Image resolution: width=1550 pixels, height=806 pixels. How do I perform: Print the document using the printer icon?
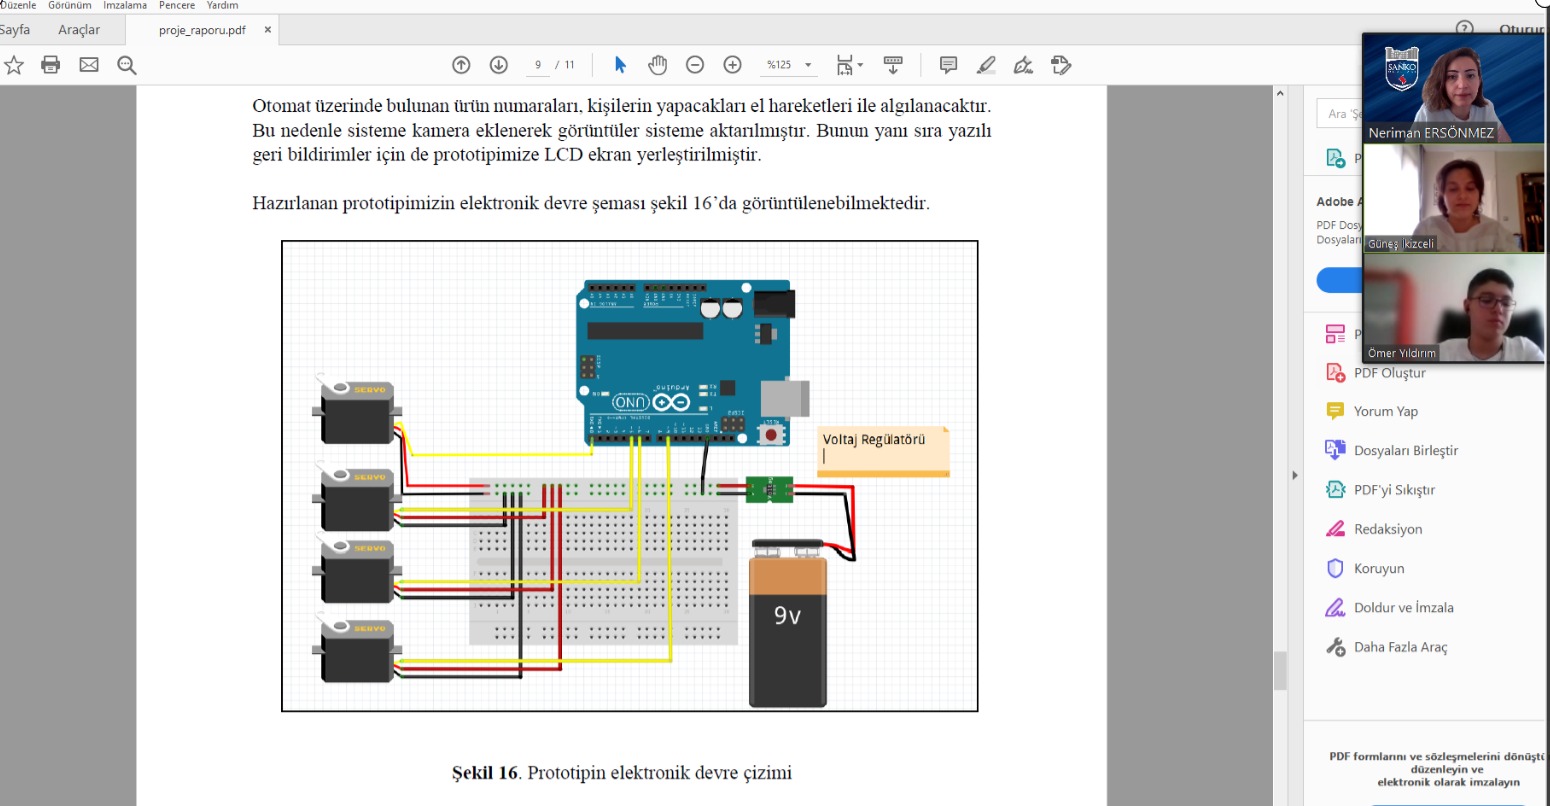pyautogui.click(x=51, y=65)
